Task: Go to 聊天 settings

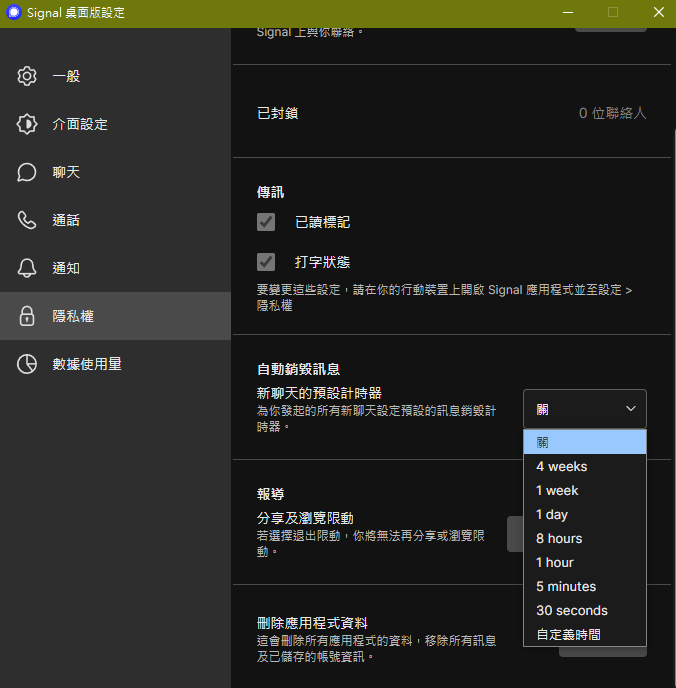Action: pos(115,172)
